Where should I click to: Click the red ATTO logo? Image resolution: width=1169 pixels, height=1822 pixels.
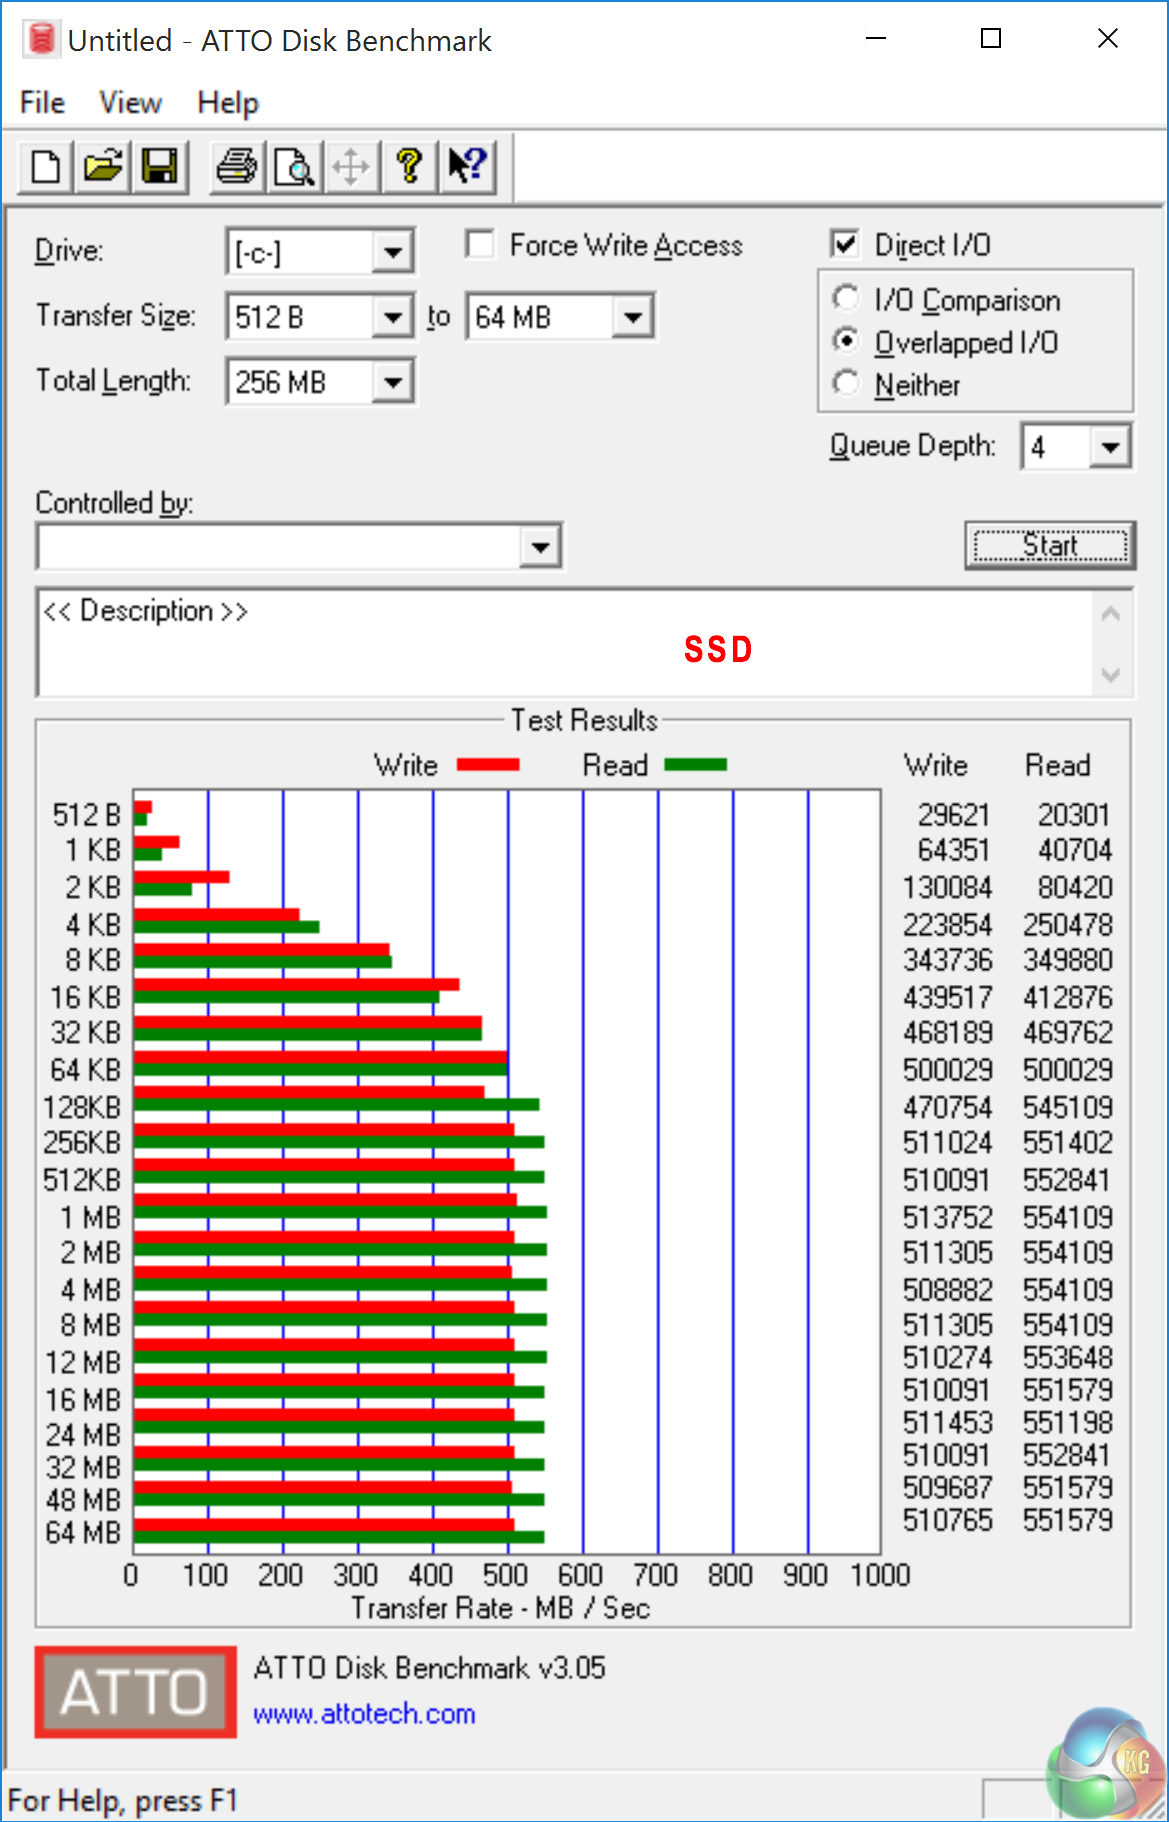click(x=136, y=1692)
